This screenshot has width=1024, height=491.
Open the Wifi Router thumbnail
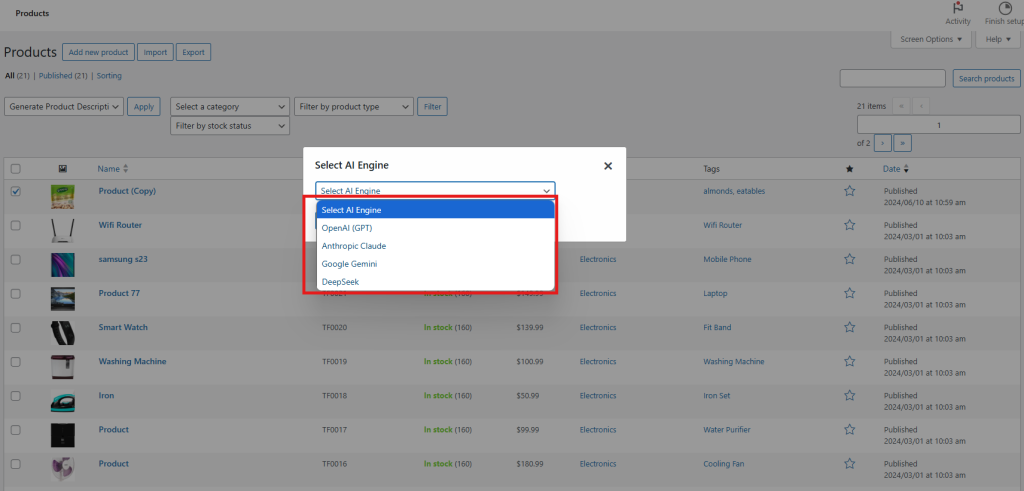63,230
